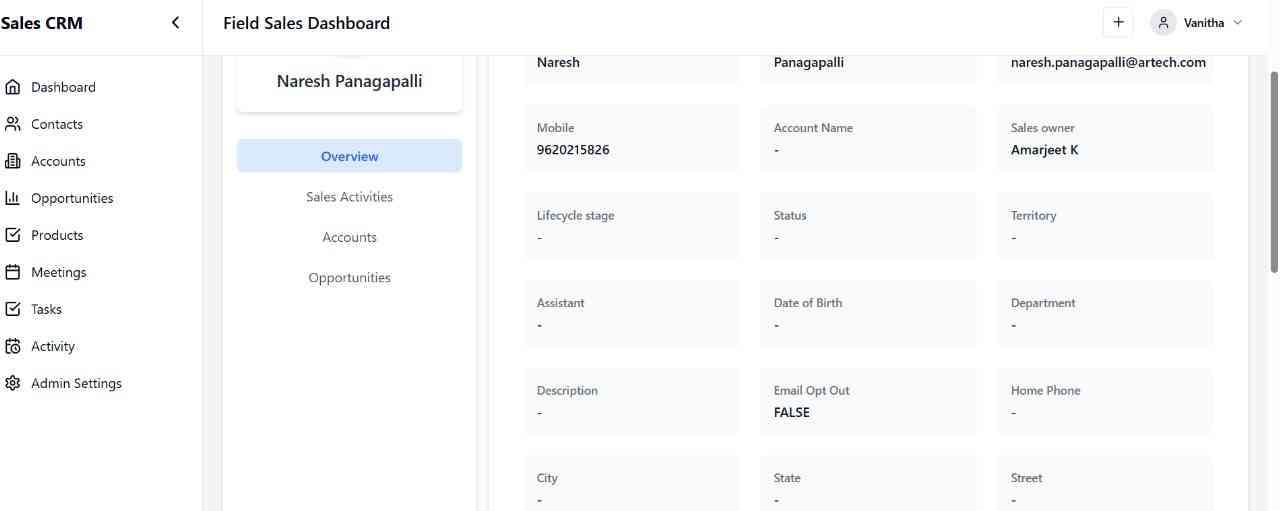Image resolution: width=1280 pixels, height=511 pixels.
Task: Collapse the sidebar with chevron arrow
Action: [x=176, y=22]
